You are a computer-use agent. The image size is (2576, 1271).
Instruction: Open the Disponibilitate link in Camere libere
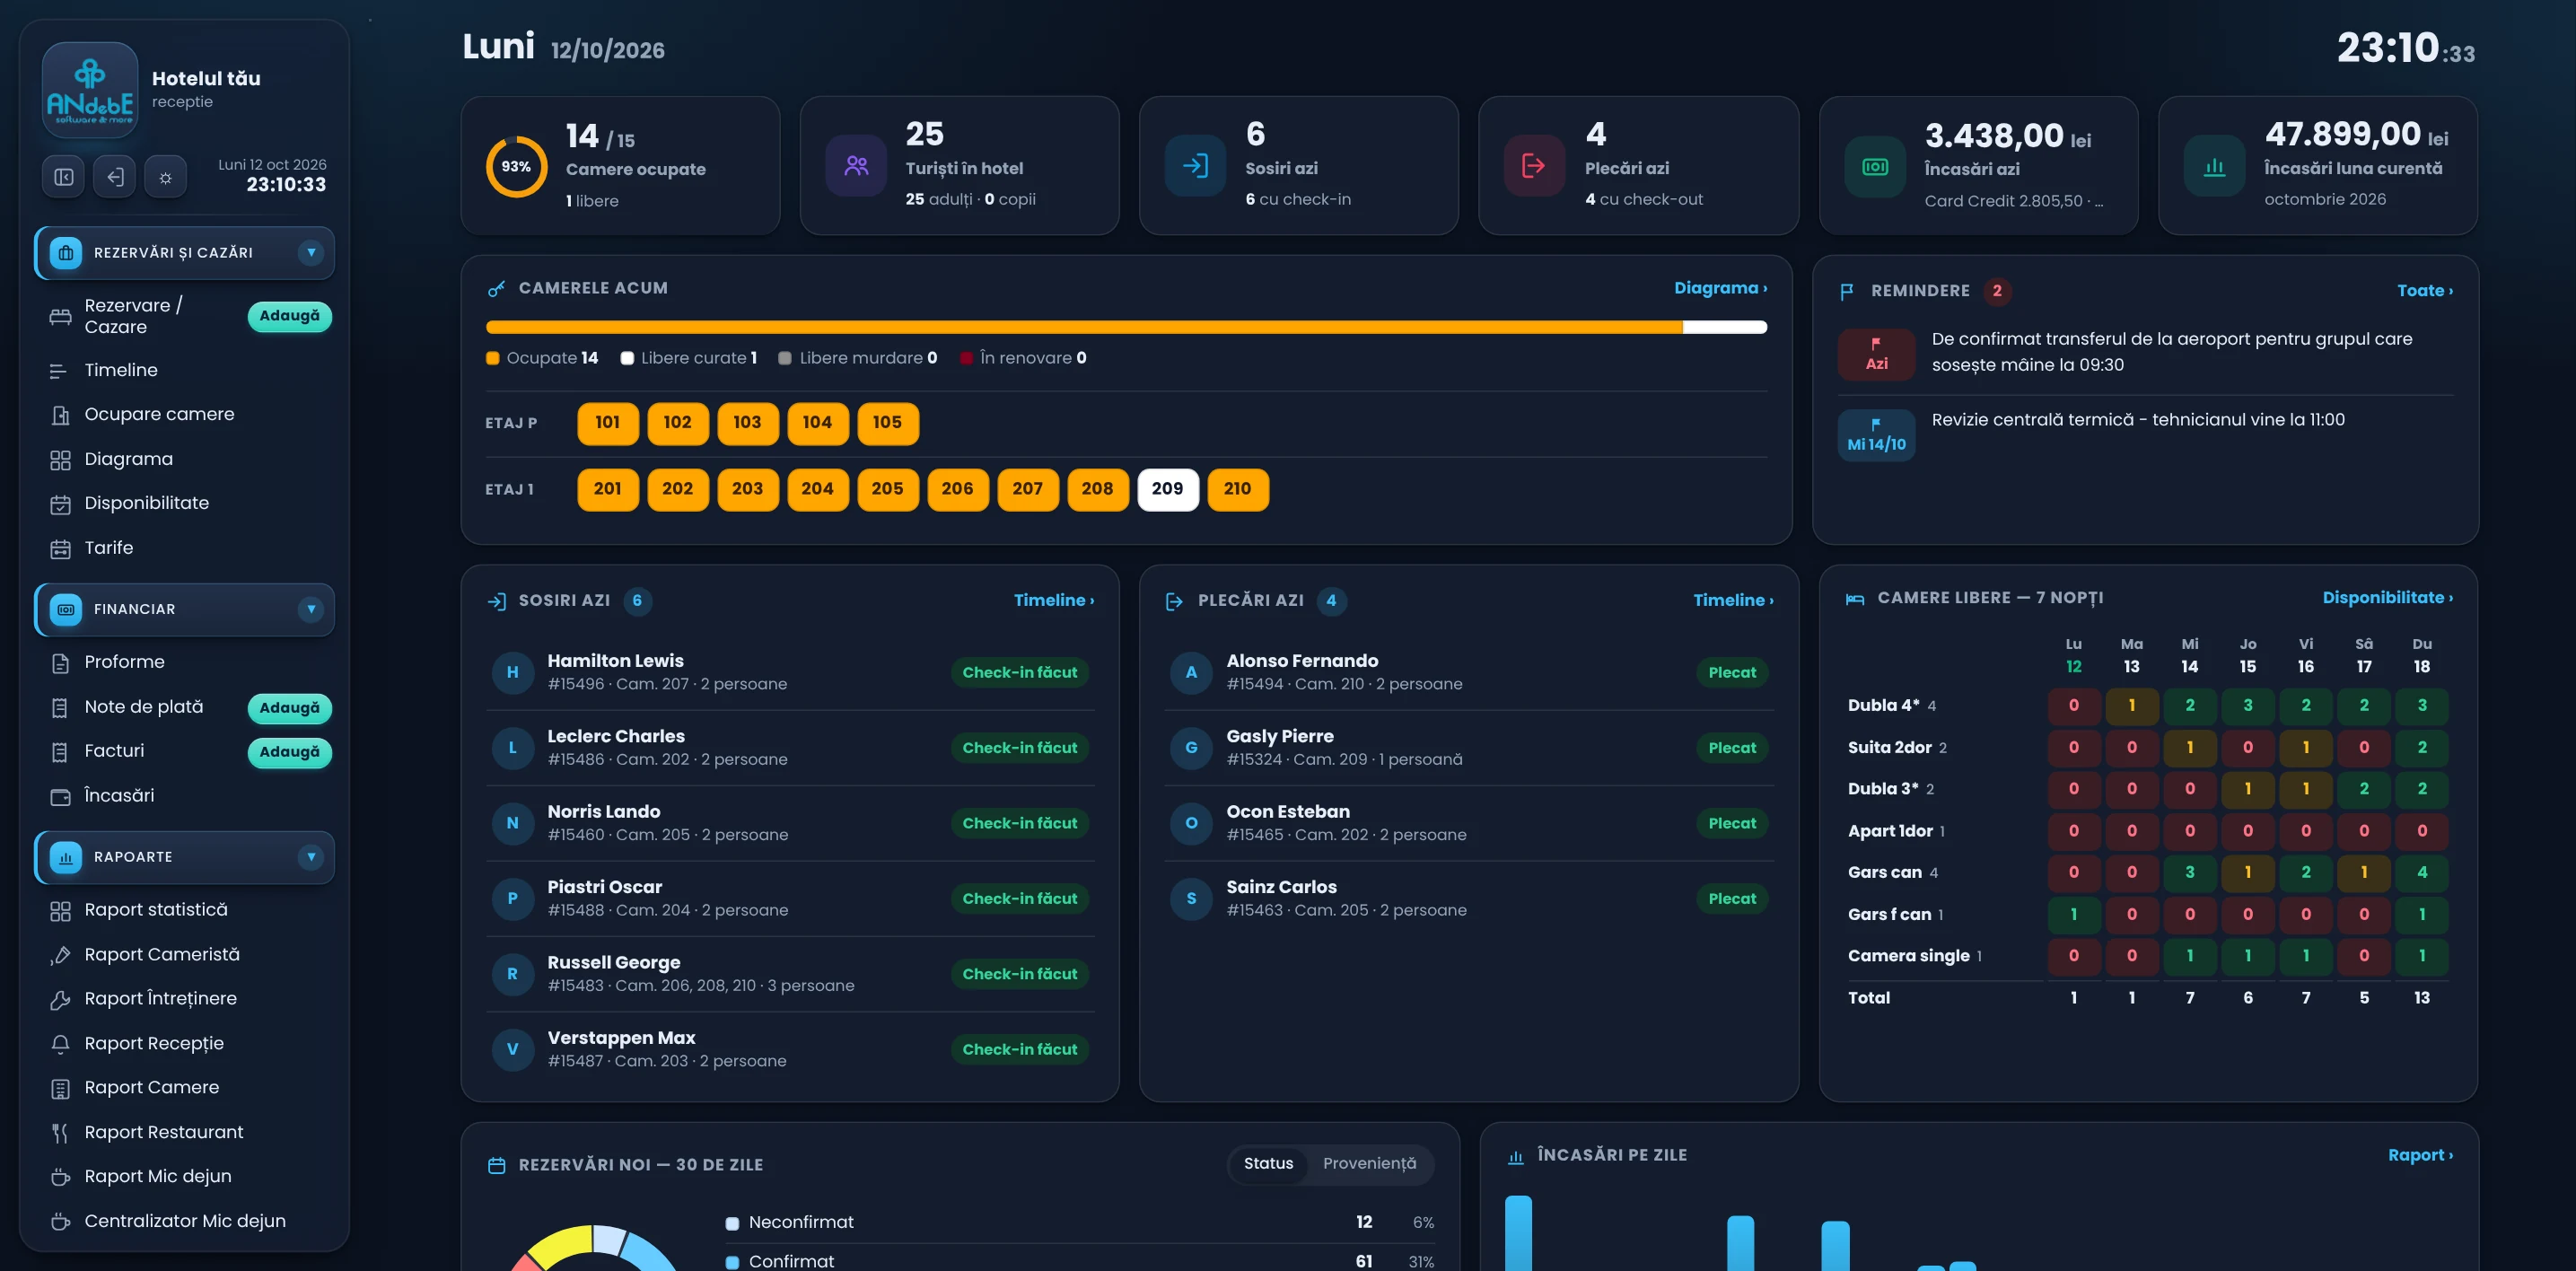[x=2387, y=598]
